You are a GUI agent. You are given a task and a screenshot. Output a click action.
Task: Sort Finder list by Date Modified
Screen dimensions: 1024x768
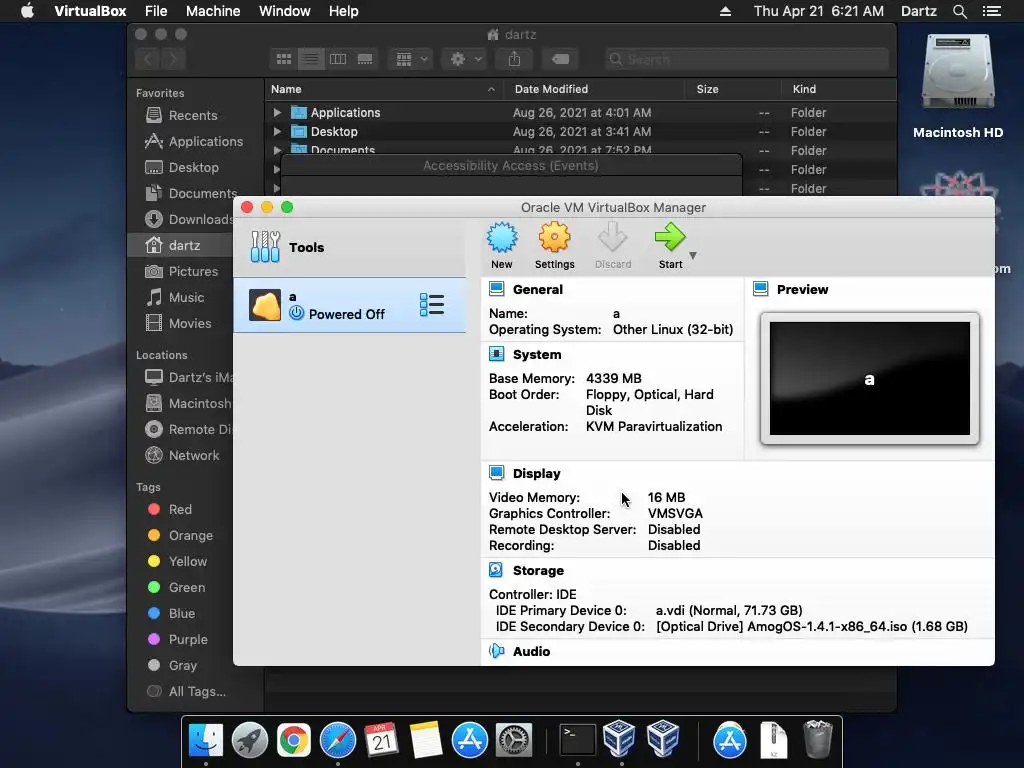click(x=594, y=89)
